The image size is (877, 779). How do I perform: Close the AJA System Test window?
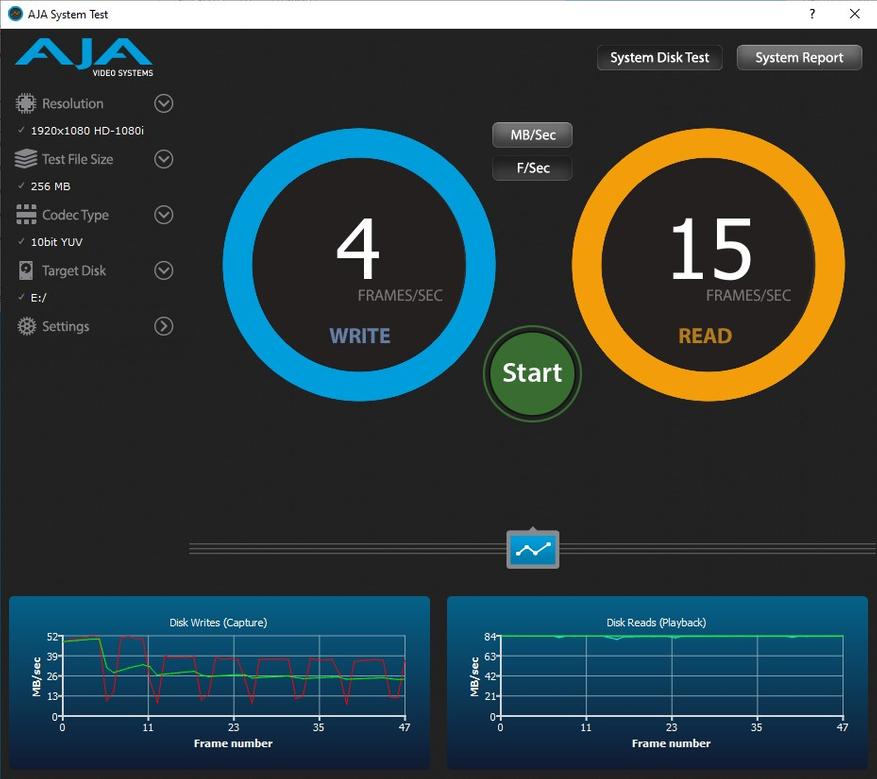point(855,14)
